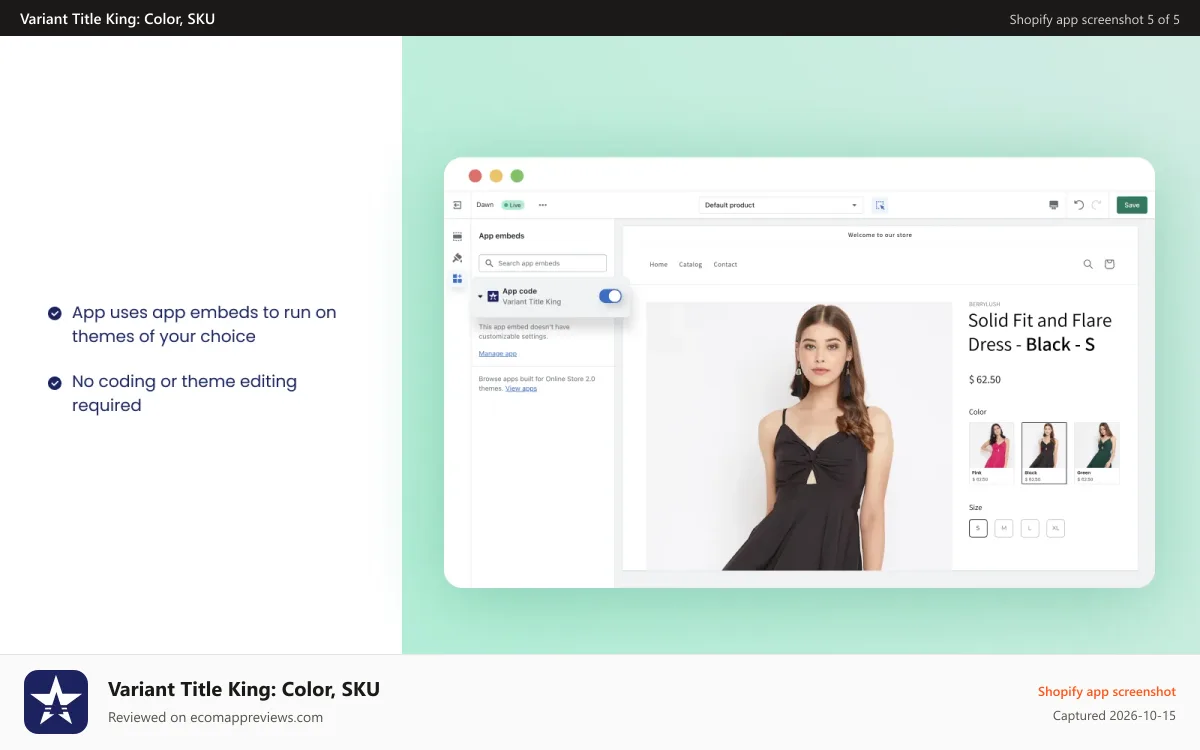Click the $ 62.50 product price
This screenshot has width=1200, height=750.
click(x=985, y=380)
